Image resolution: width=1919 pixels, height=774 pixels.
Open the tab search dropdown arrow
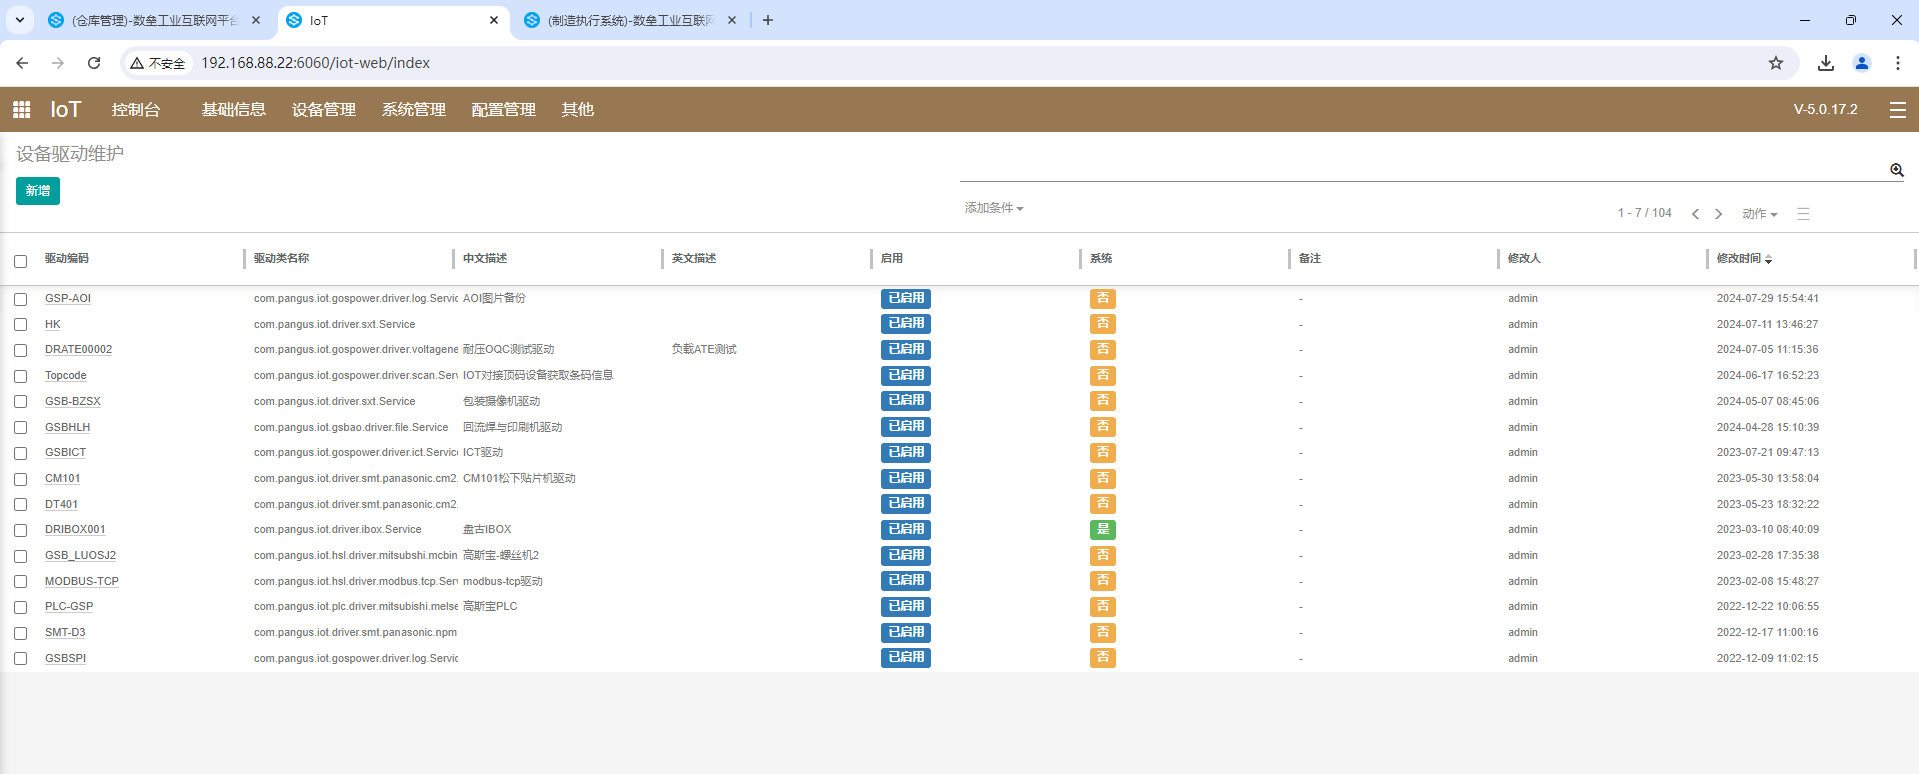tap(19, 20)
